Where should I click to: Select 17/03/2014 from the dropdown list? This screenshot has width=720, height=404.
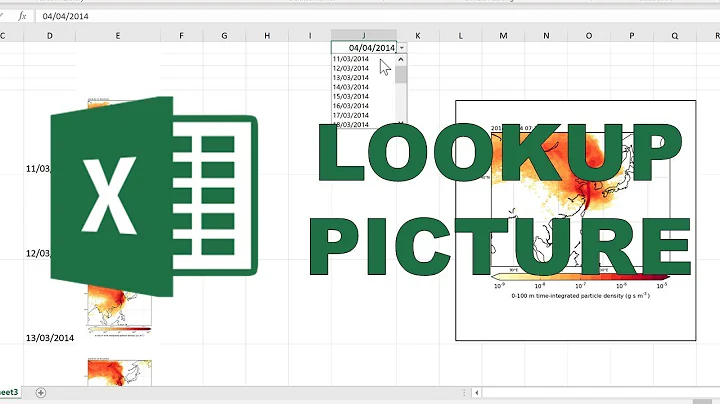point(350,115)
